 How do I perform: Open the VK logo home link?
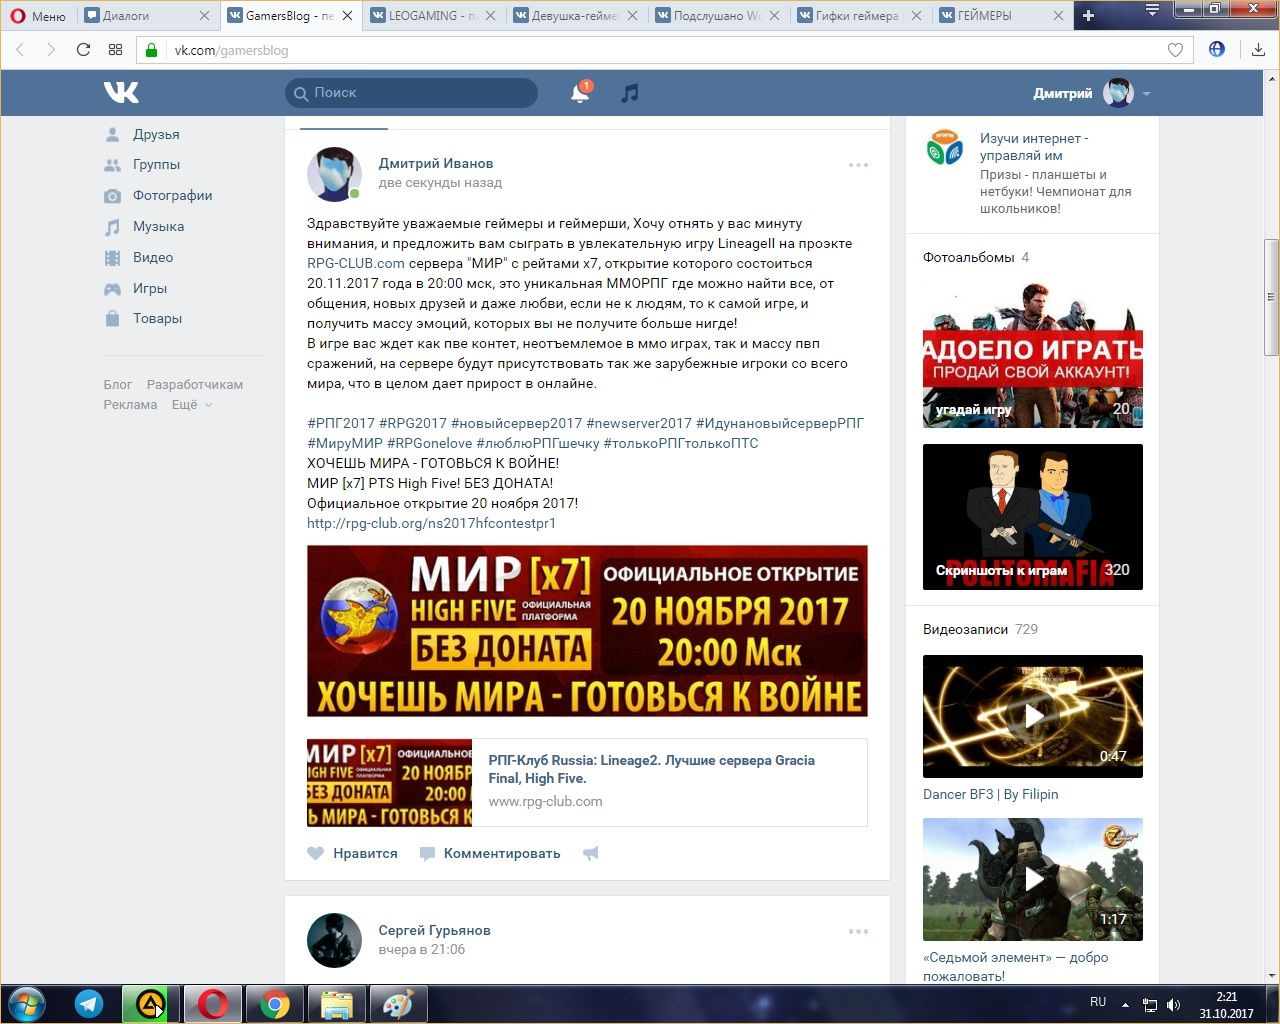pyautogui.click(x=121, y=93)
